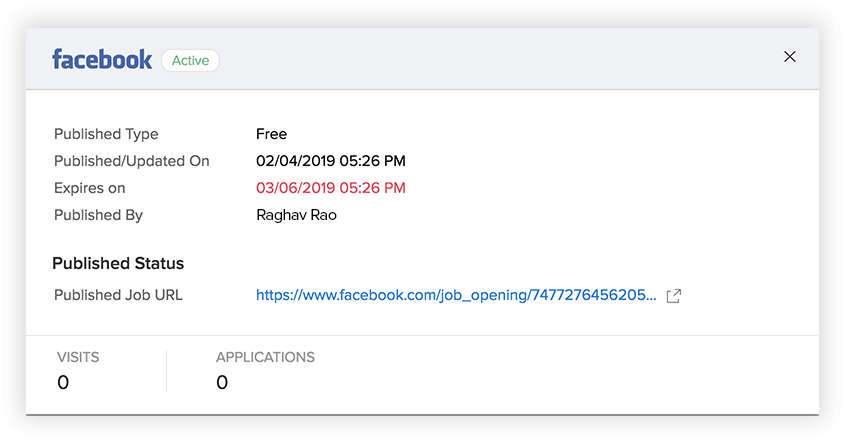Click the Published By label
Viewport: 845px width, 440px height.
point(98,215)
